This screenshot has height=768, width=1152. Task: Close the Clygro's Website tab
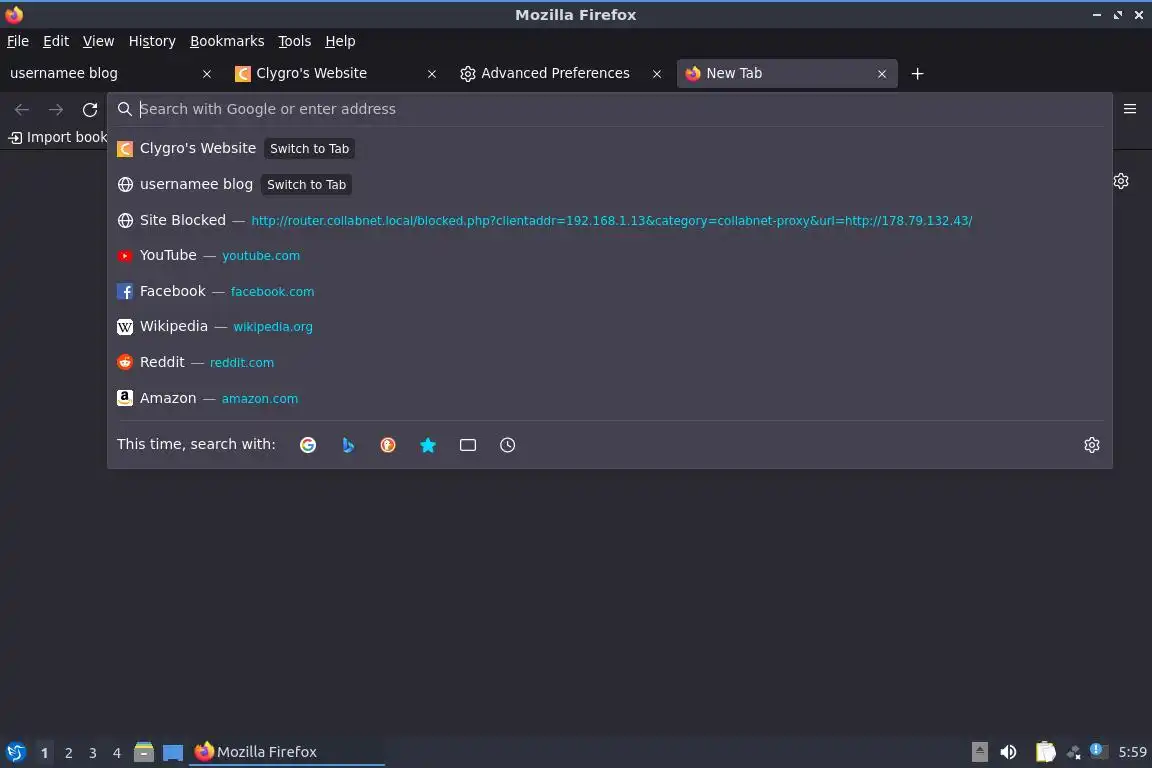click(x=432, y=73)
